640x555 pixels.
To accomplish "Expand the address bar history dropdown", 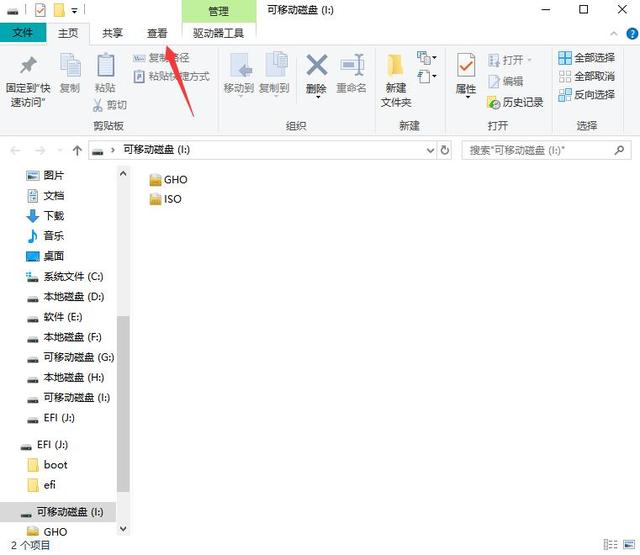I will (x=429, y=150).
